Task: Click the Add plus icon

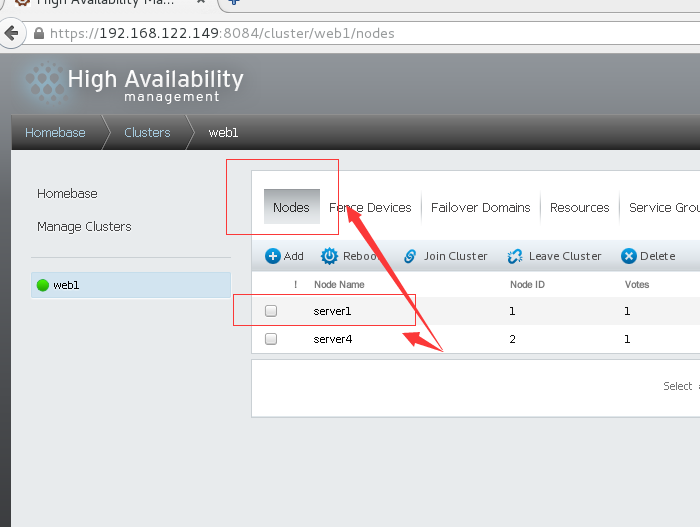Action: [273, 256]
